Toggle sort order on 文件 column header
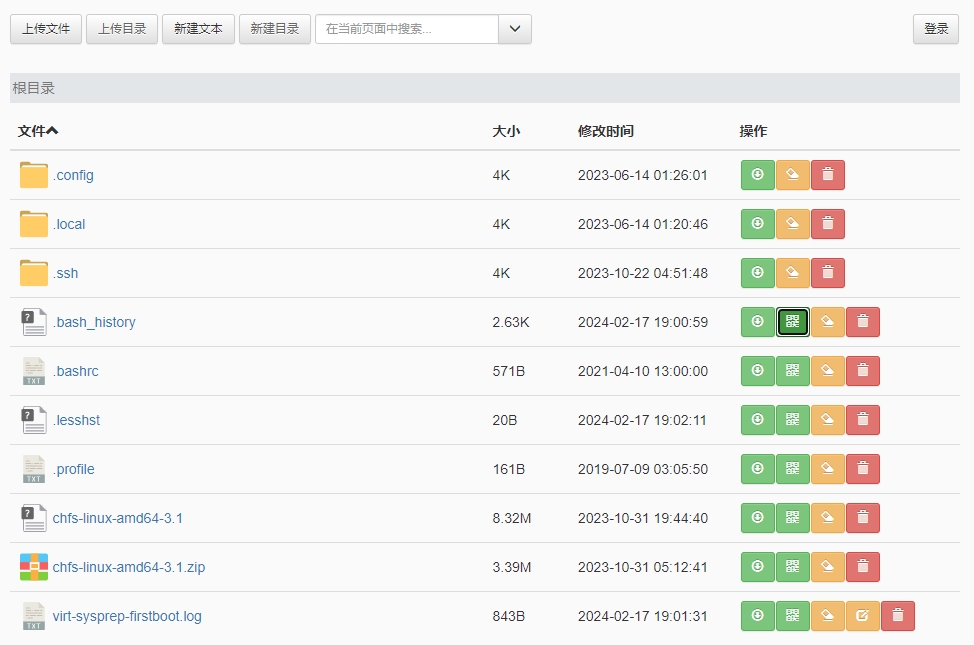 (x=38, y=131)
